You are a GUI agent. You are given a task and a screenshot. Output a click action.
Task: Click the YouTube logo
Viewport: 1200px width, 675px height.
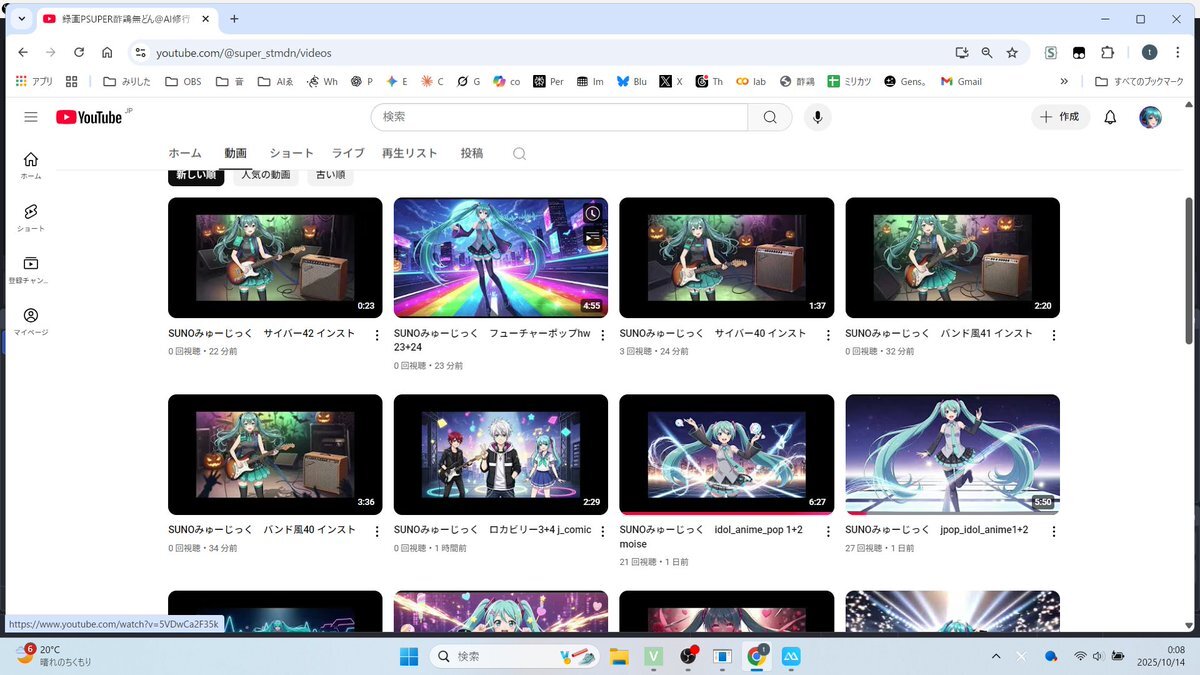point(90,117)
